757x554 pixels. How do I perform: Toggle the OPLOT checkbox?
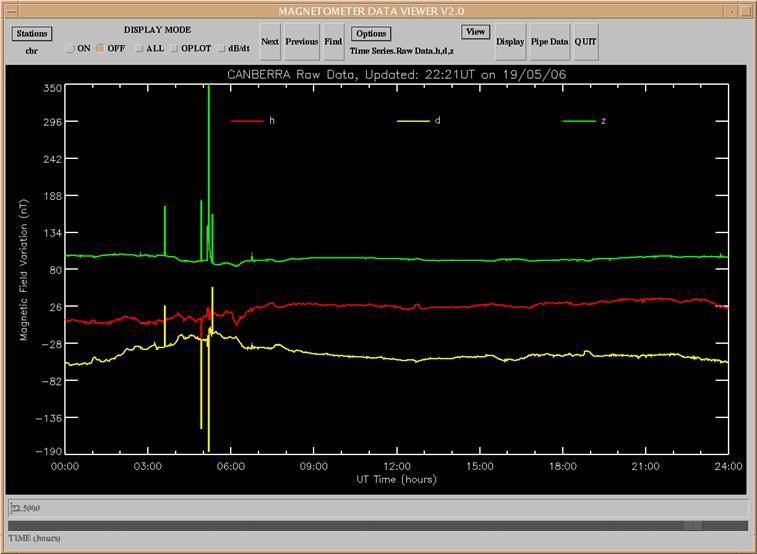(x=173, y=48)
